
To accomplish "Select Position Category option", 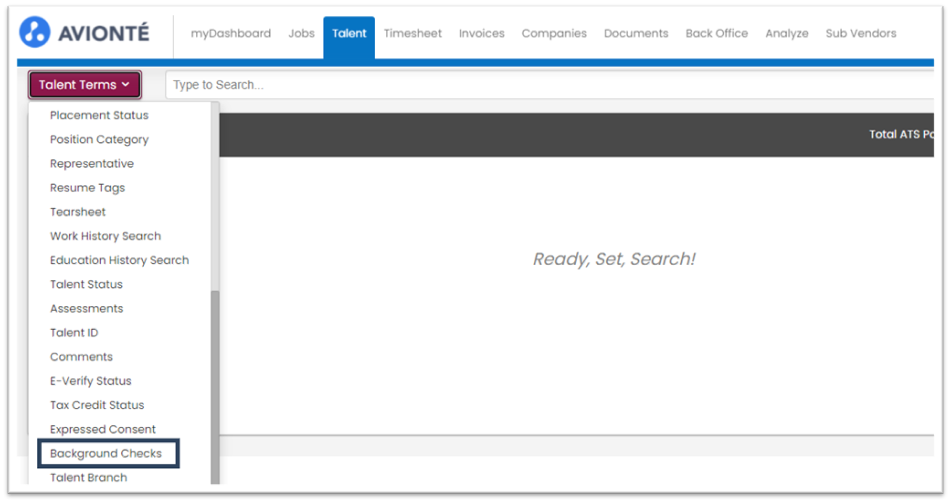I will (99, 140).
